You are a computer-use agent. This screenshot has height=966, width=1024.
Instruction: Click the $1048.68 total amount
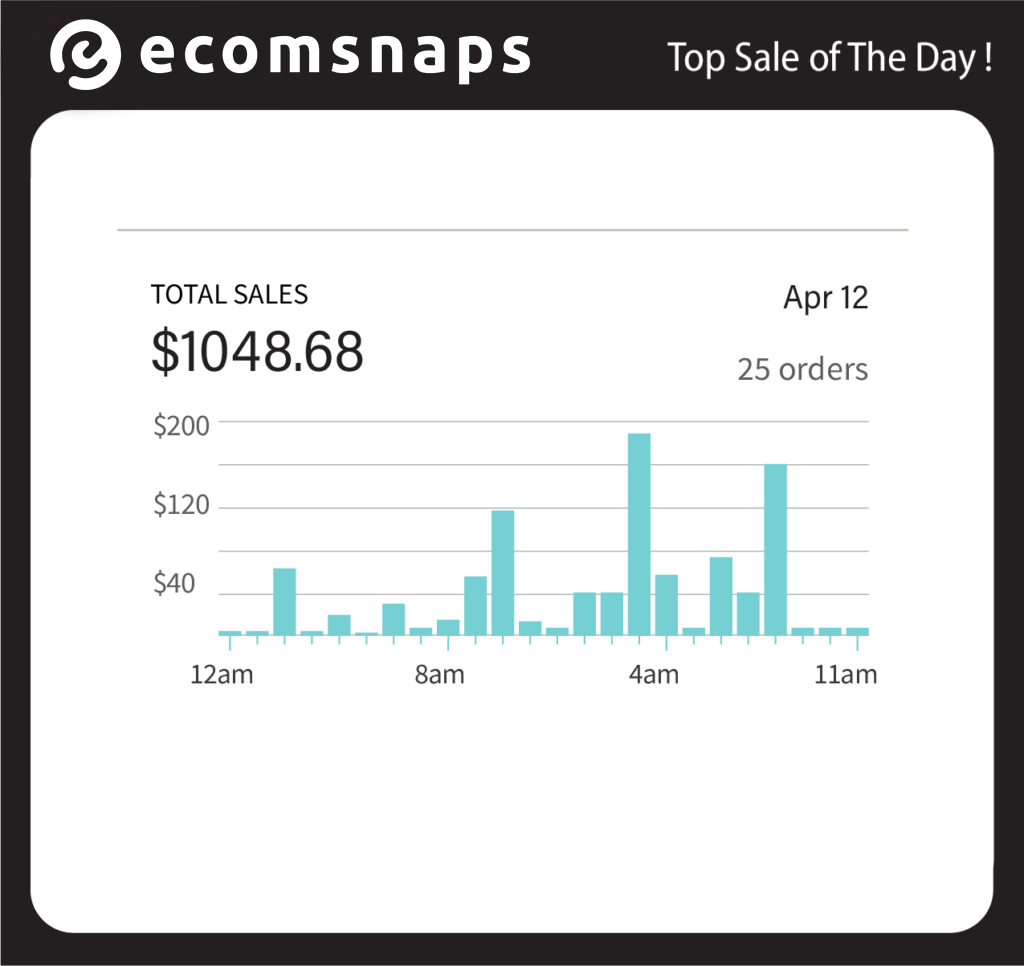pos(257,351)
